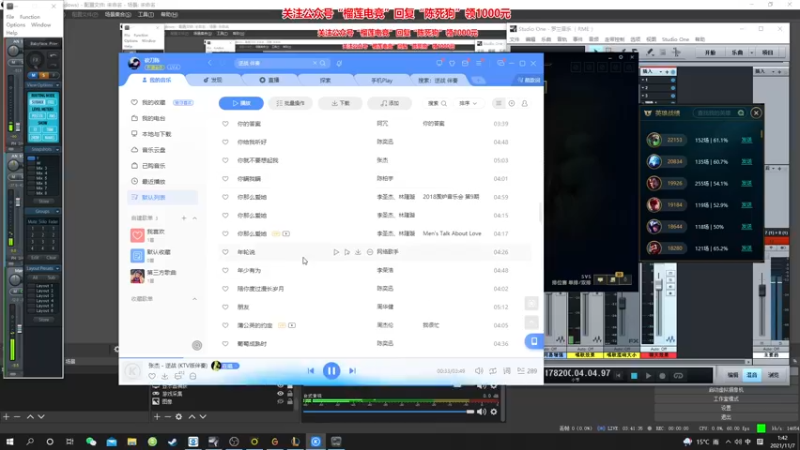
Task: Pause the song in Kugou player
Action: point(331,371)
